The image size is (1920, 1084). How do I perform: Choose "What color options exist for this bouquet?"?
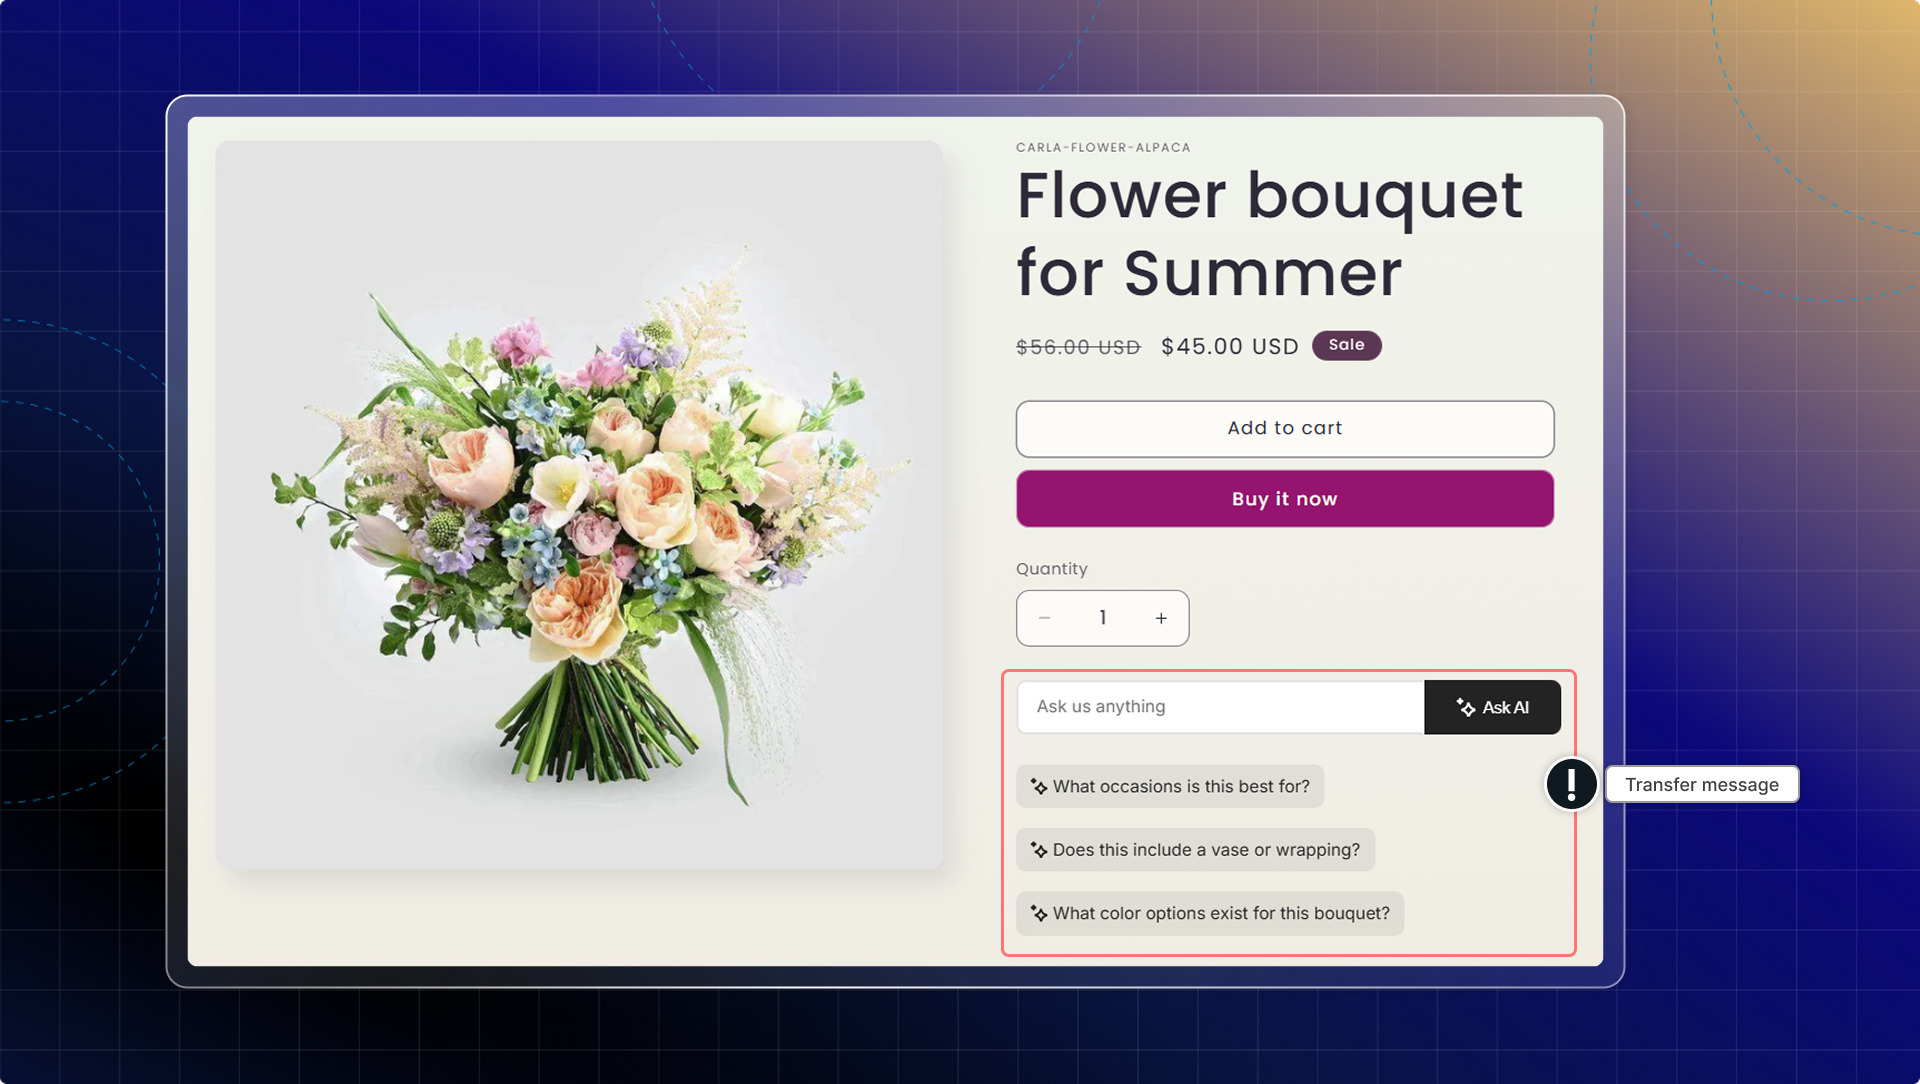(x=1220, y=914)
